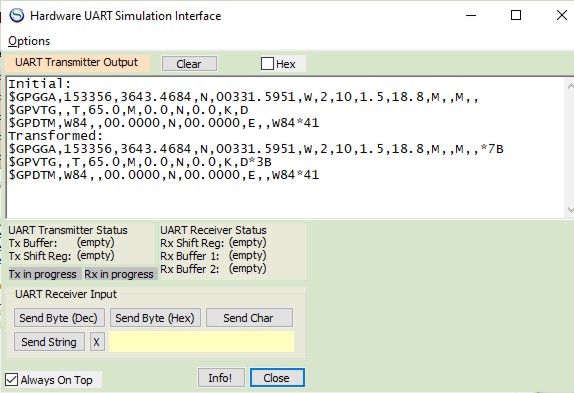This screenshot has height=393, width=574.
Task: Open the Options menu
Action: tap(29, 41)
